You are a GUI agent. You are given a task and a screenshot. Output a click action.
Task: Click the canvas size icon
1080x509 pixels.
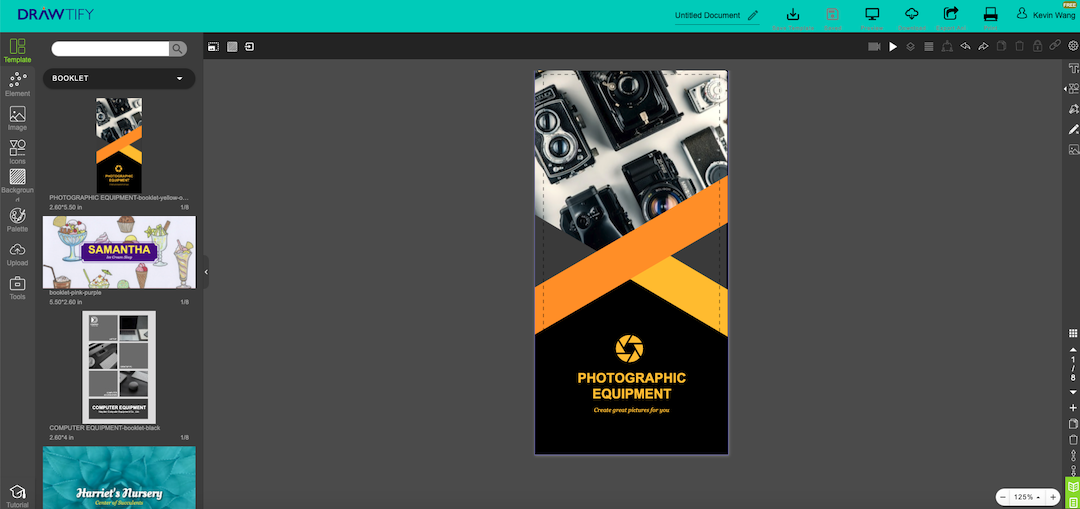coord(214,47)
